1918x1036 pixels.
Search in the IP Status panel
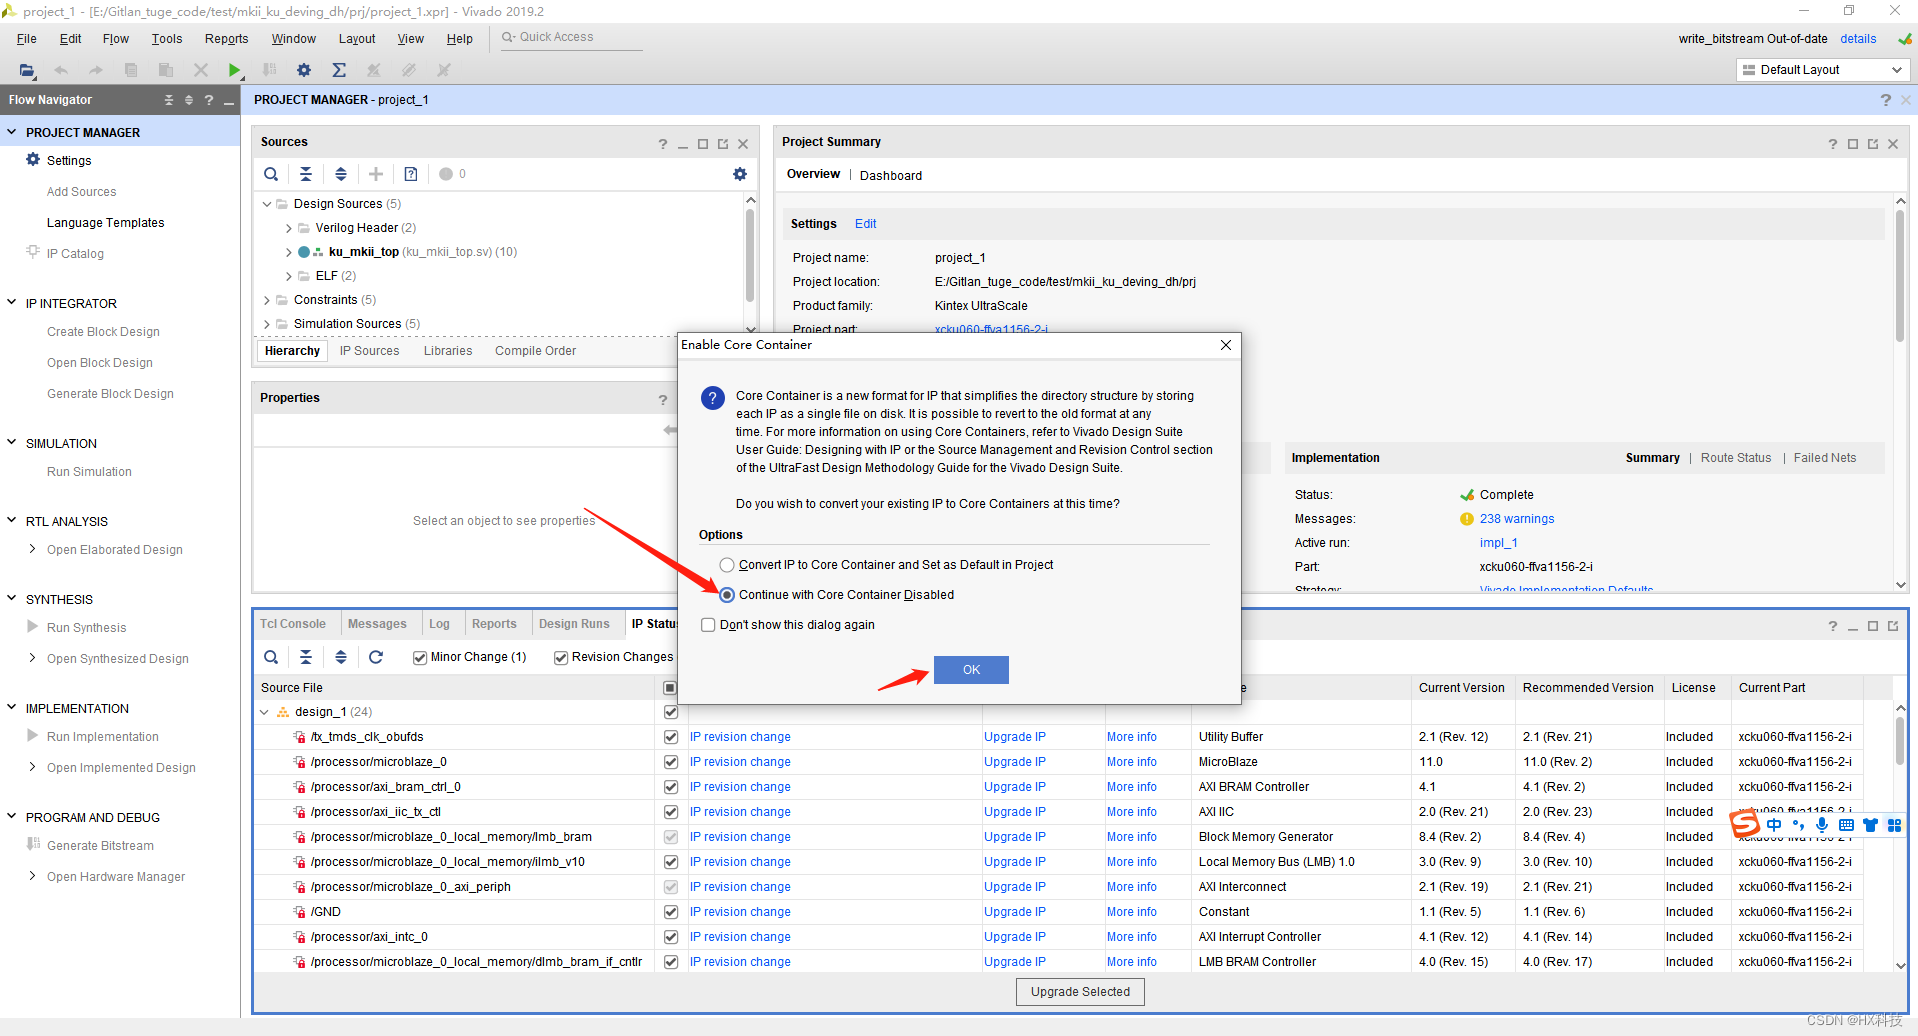pyautogui.click(x=271, y=657)
